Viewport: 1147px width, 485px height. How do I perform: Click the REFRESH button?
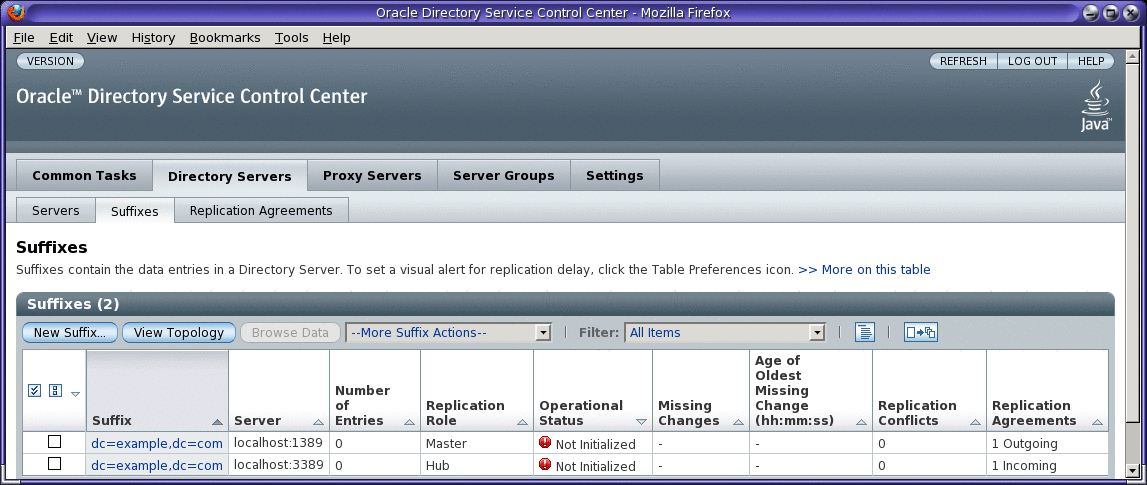(x=963, y=61)
